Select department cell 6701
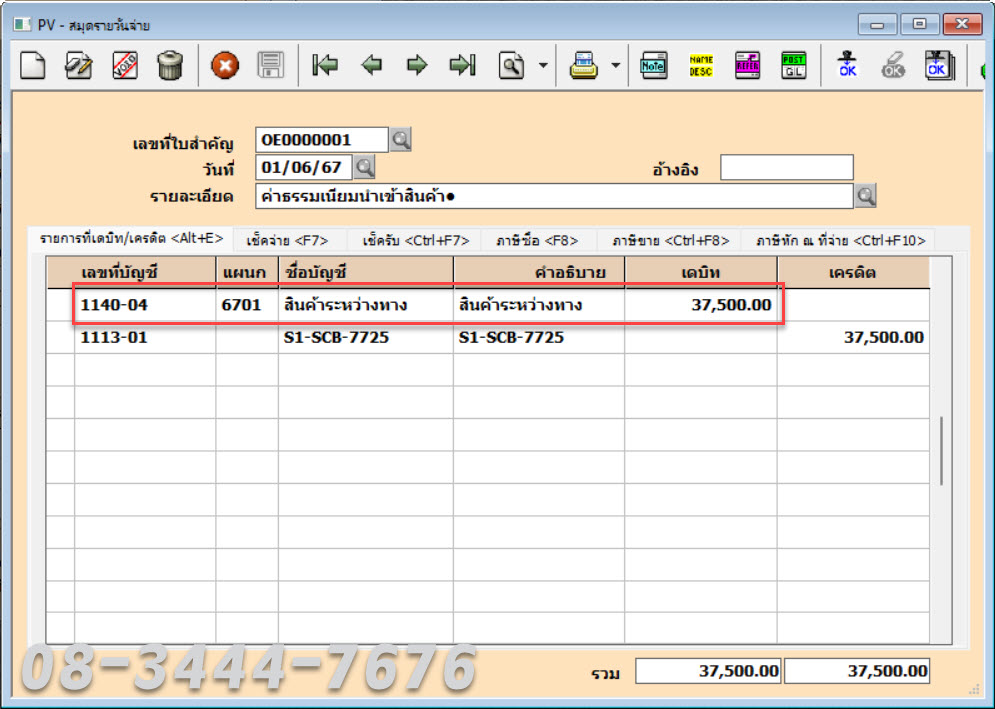 coord(247,305)
